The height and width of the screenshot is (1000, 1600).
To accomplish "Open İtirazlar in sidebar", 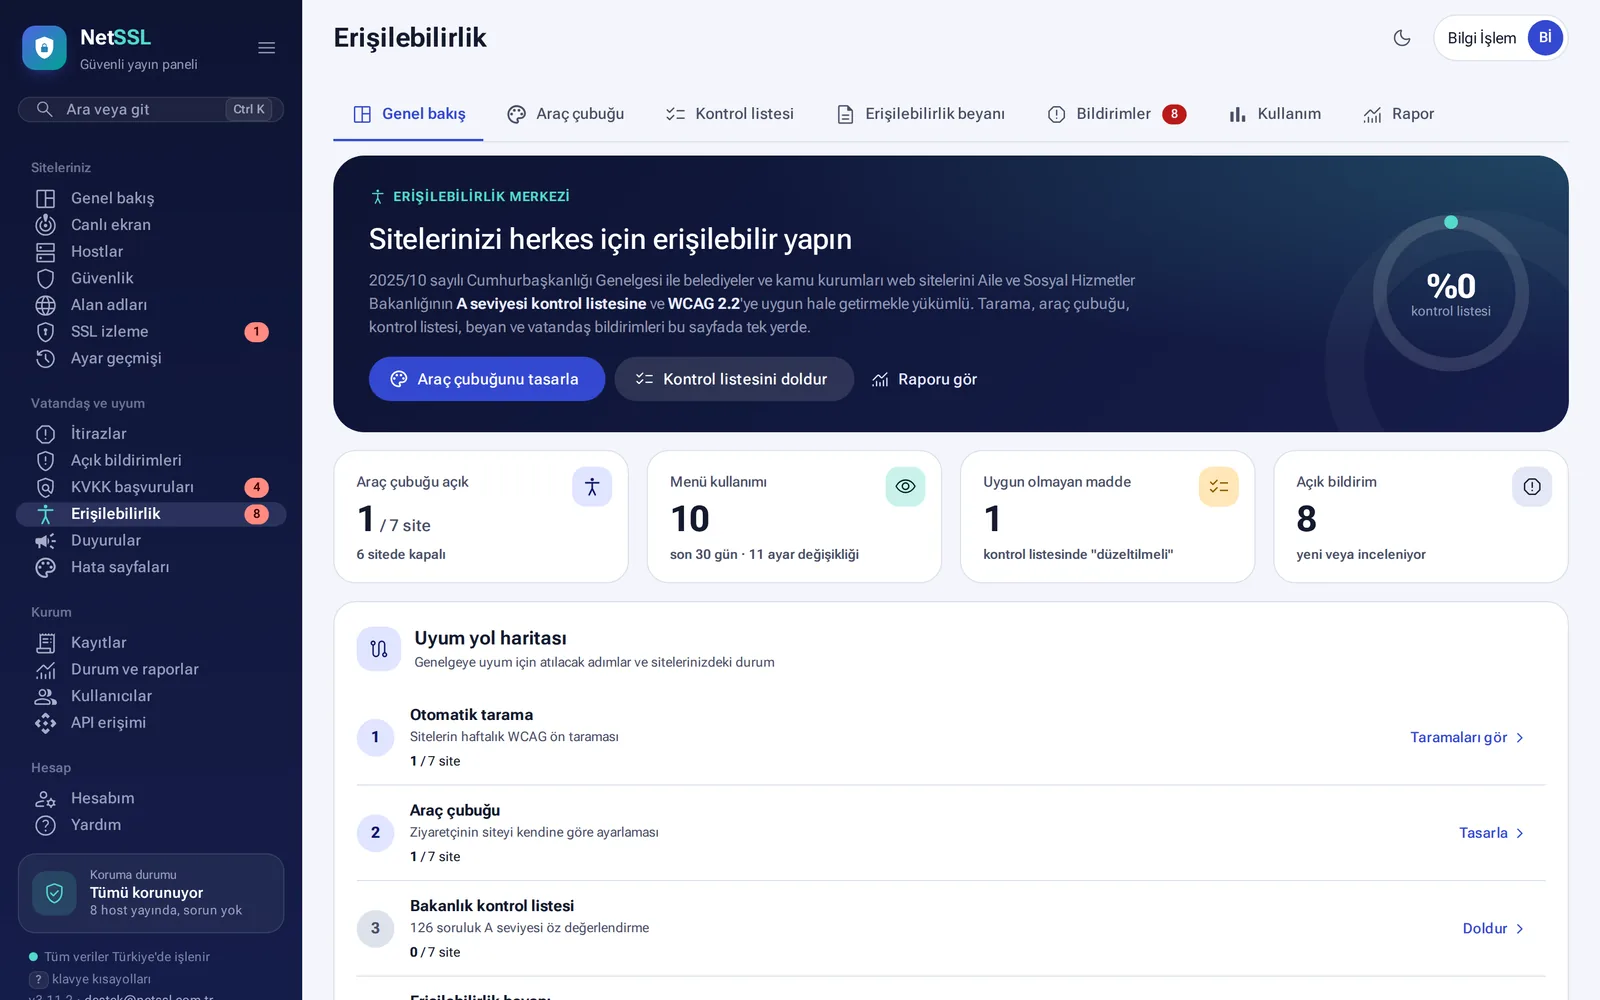I will click(151, 434).
